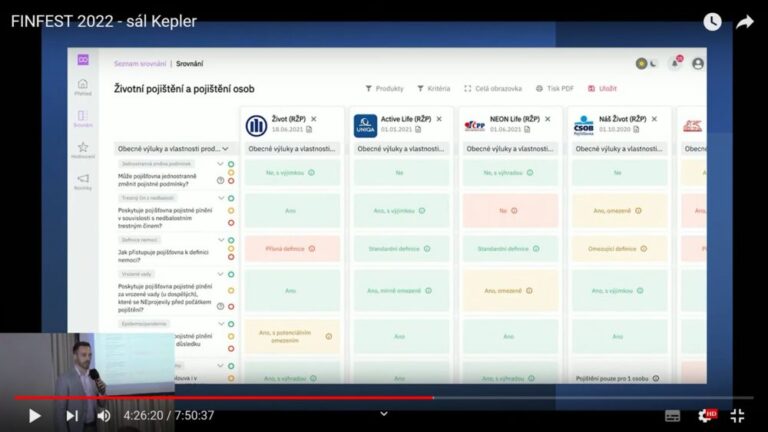Go back to Seznam srovnání breadcrumb

coord(140,64)
